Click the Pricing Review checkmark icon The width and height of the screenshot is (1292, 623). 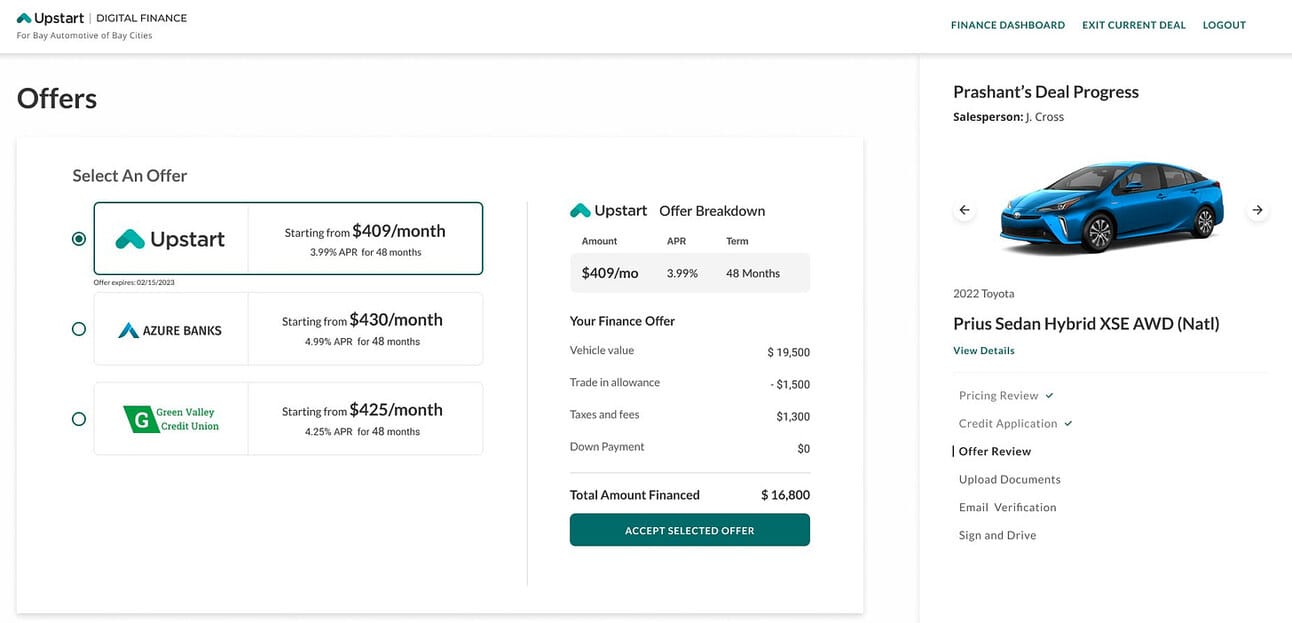[1049, 396]
